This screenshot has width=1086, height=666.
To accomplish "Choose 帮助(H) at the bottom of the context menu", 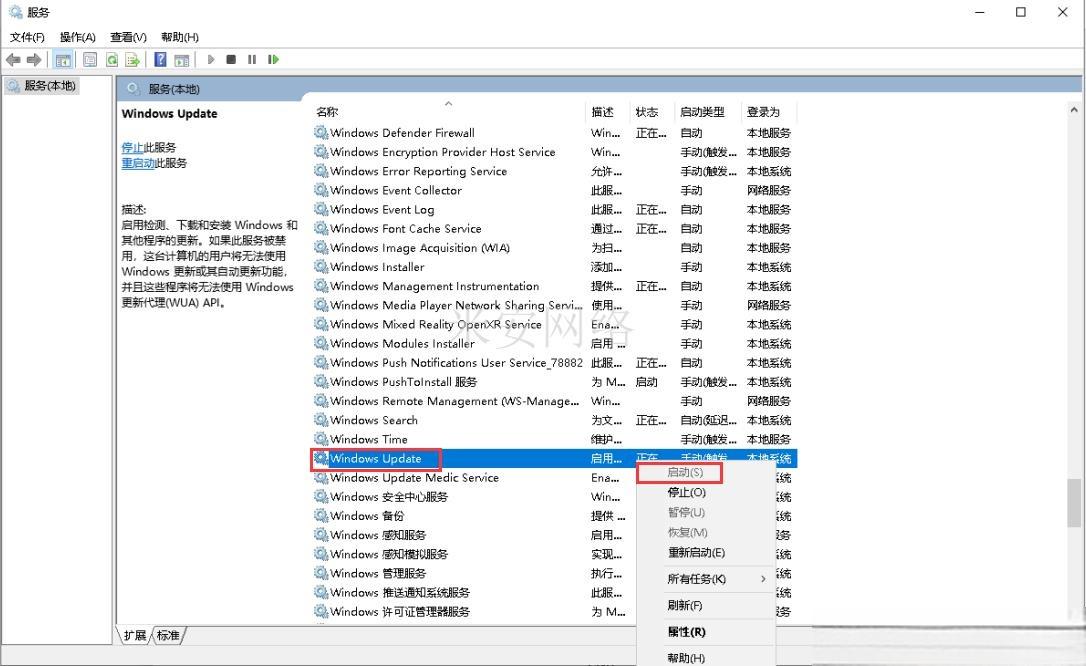I will [705, 658].
